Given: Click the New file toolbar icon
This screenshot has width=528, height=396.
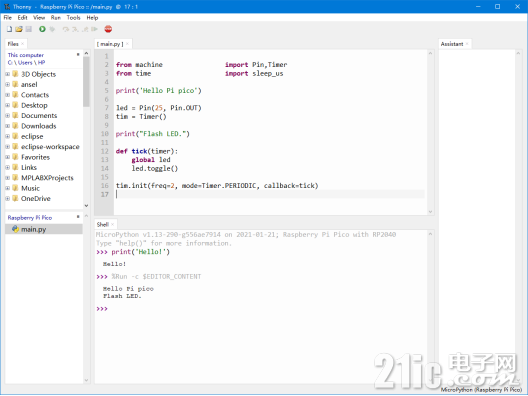Looking at the screenshot, I should click(x=9, y=29).
